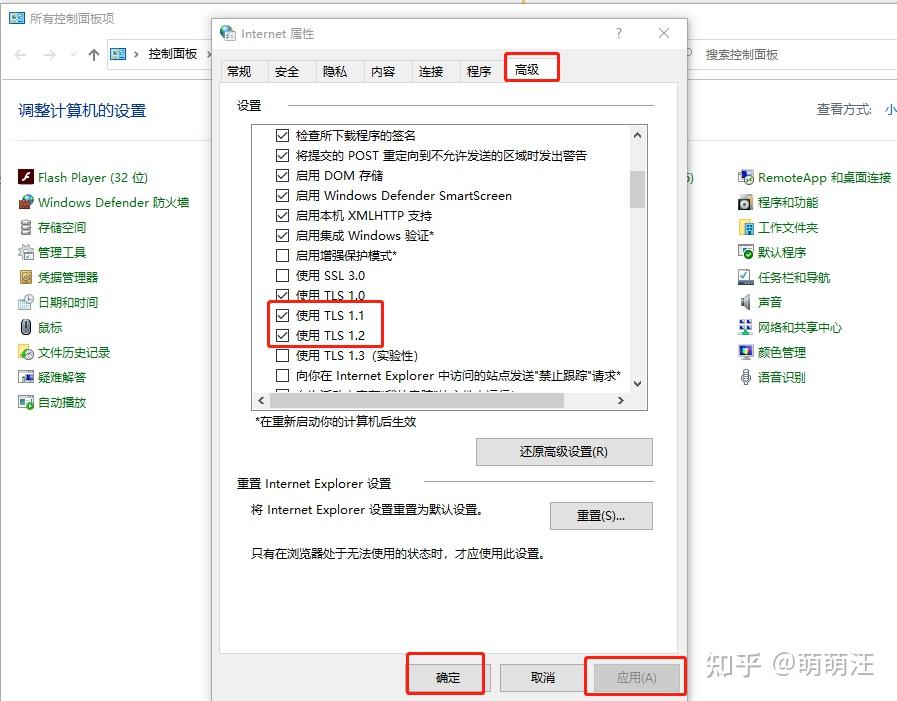897x701 pixels.
Task: Uncheck 使用 TLS 1.2
Action: [x=283, y=333]
